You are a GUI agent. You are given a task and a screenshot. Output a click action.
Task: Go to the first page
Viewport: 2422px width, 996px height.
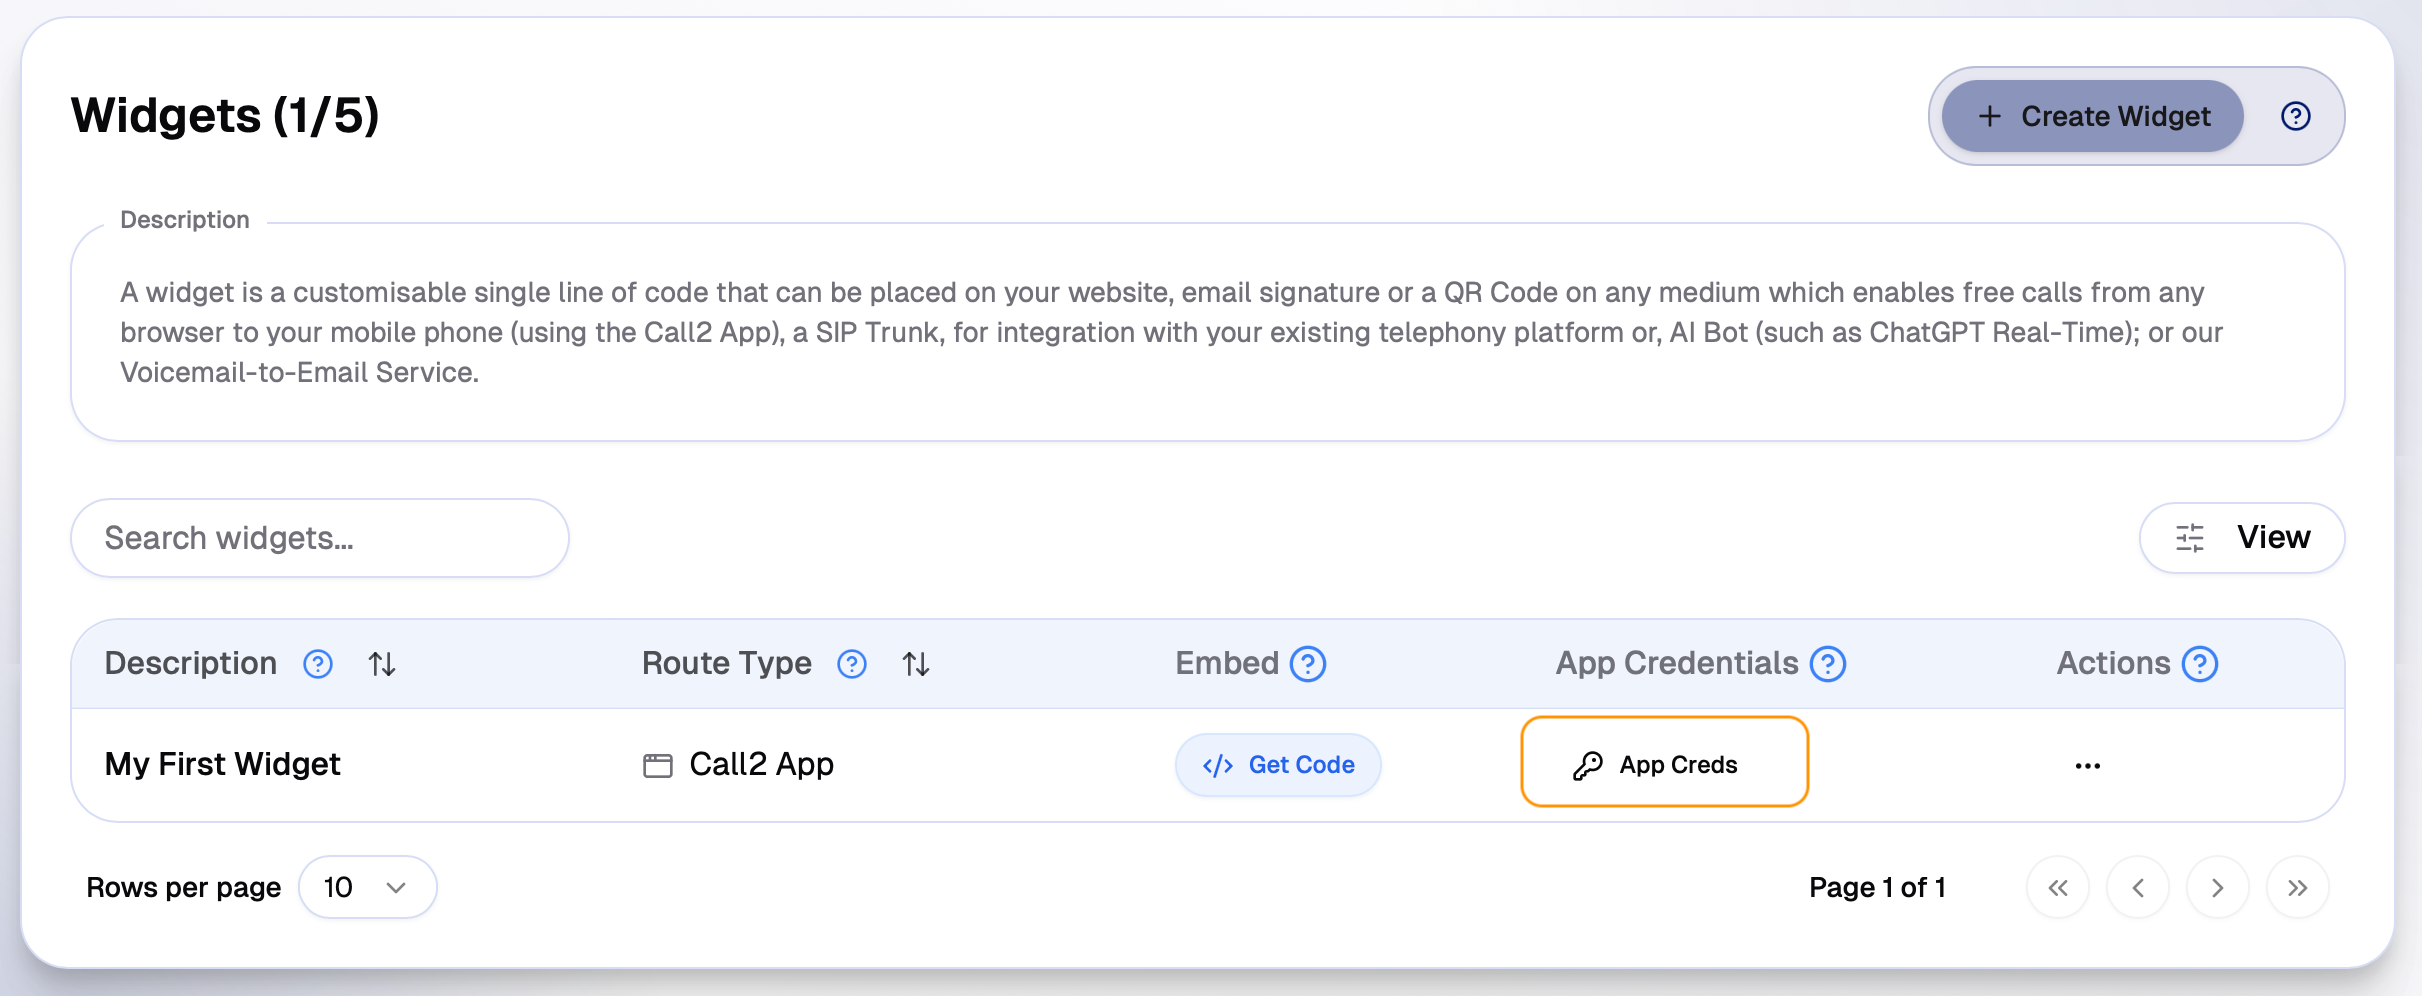pyautogui.click(x=2057, y=887)
